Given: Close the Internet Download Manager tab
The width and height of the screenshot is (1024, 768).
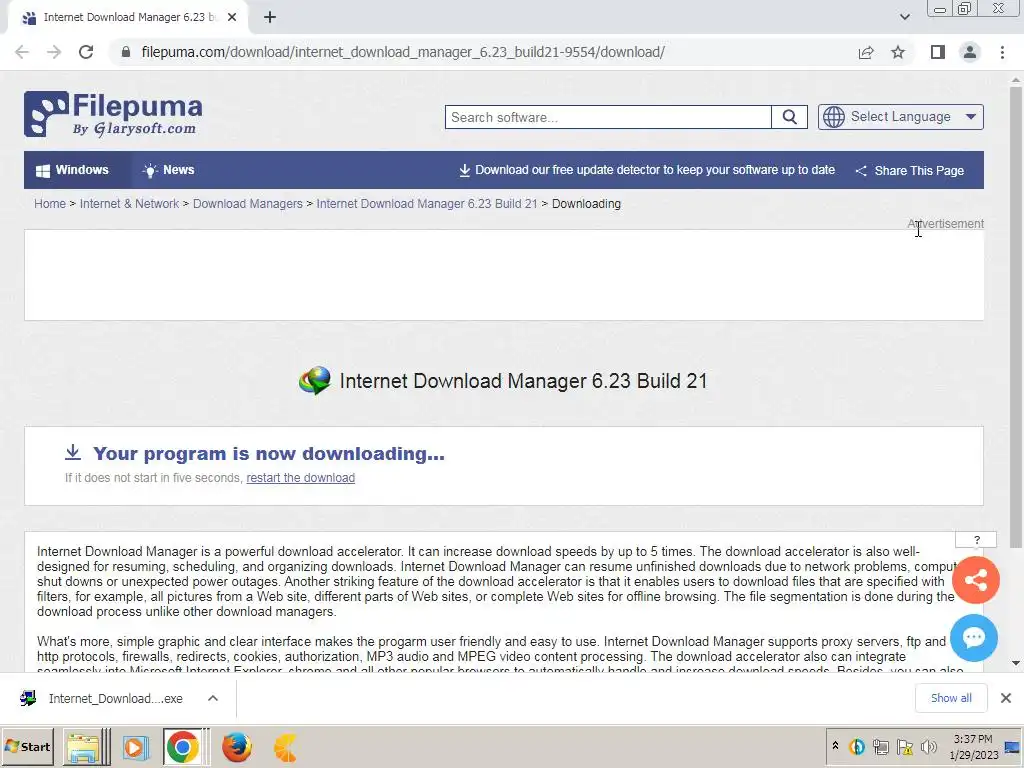Looking at the screenshot, I should (x=232, y=18).
